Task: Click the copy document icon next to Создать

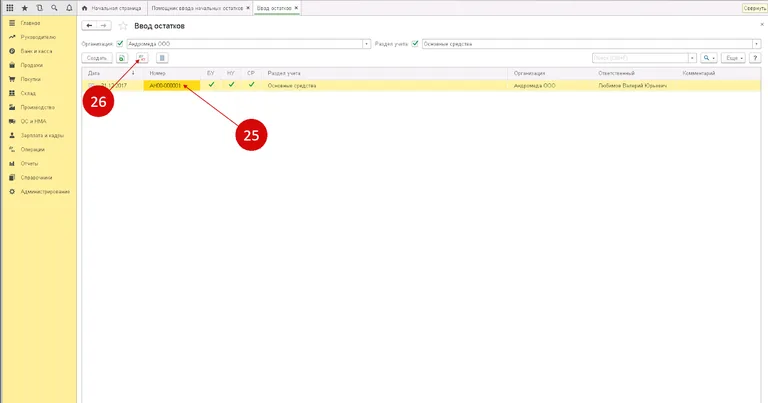Action: (121, 59)
